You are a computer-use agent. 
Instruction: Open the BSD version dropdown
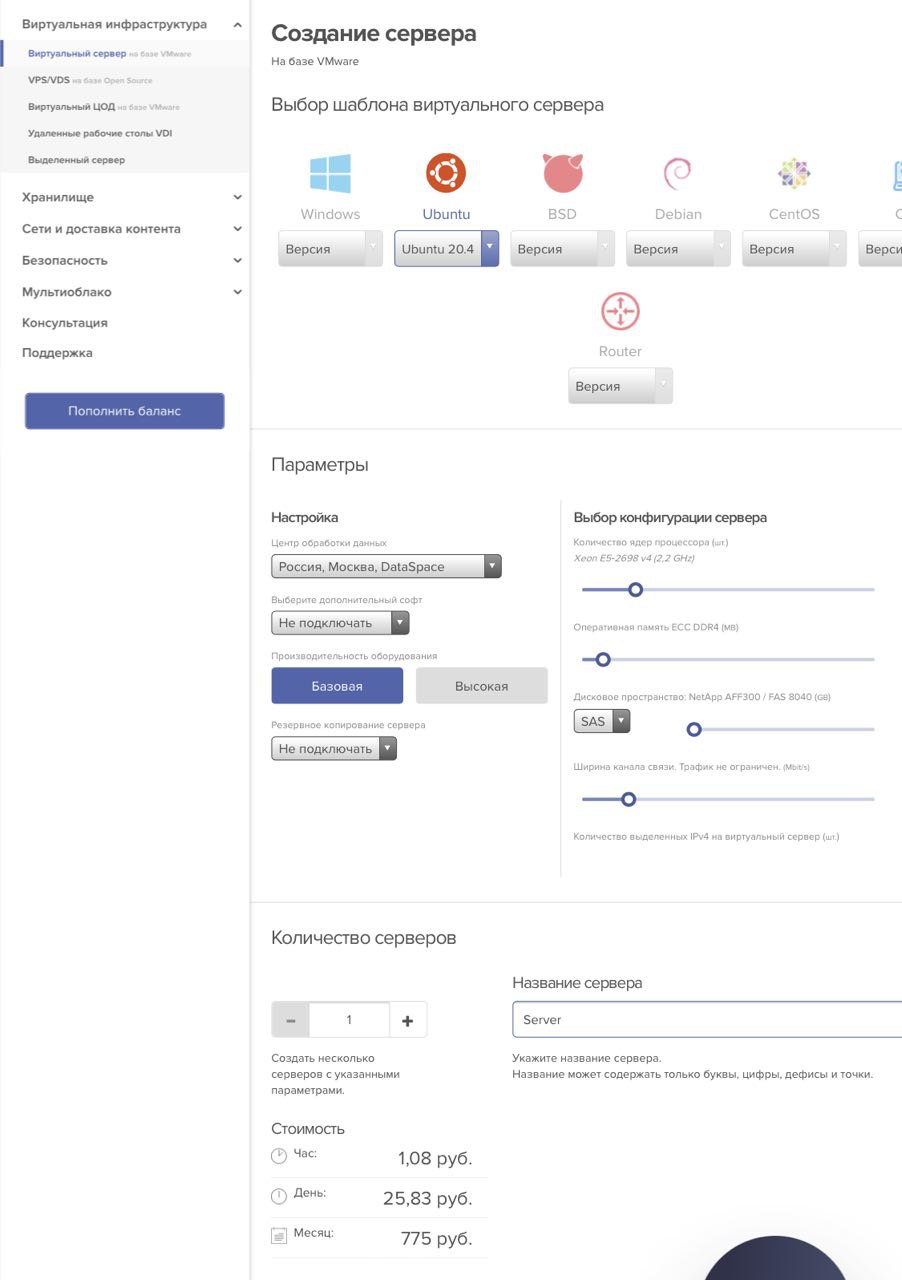pyautogui.click(x=562, y=249)
